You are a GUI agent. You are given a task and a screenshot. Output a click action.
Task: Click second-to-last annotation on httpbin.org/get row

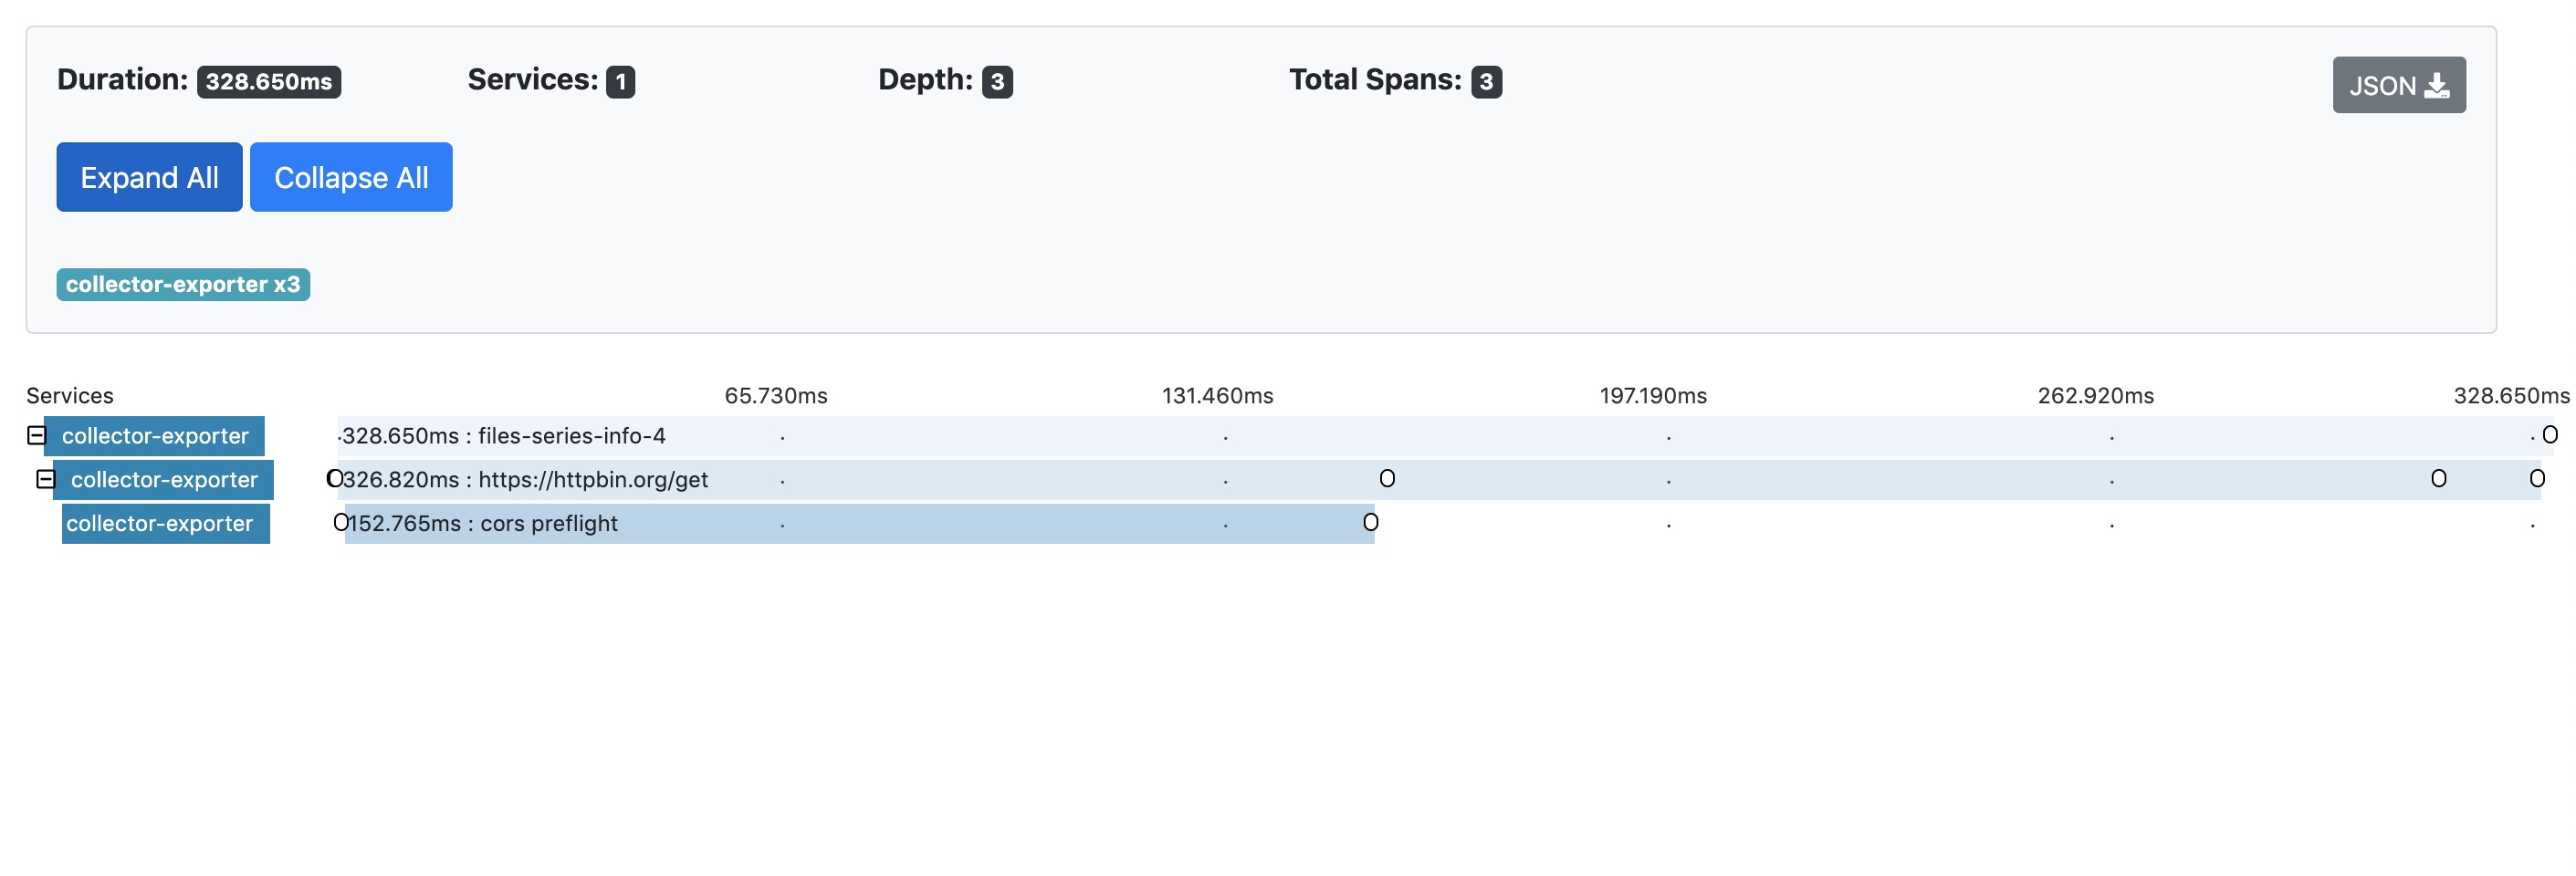click(2438, 478)
